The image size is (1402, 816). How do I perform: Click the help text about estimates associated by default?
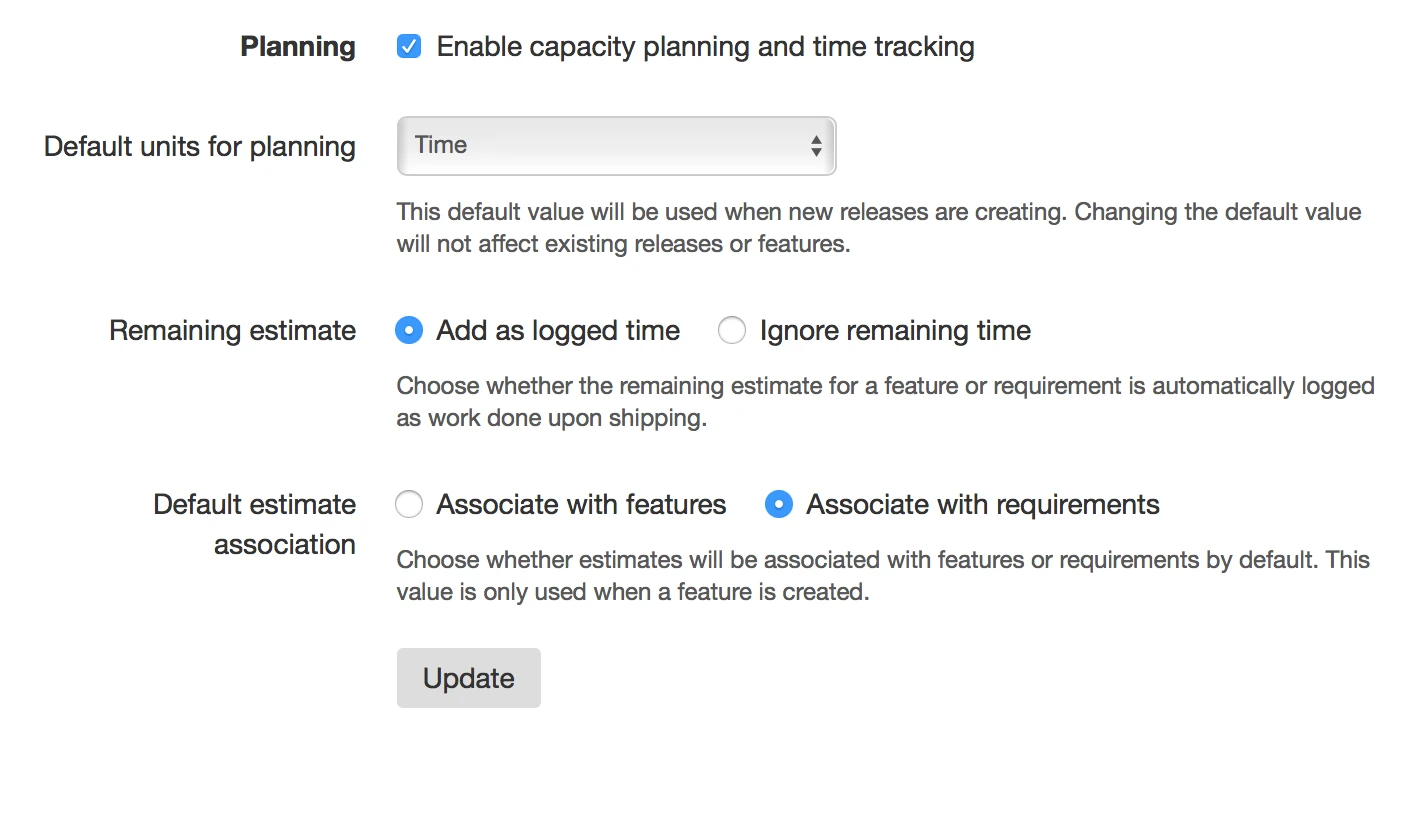click(x=882, y=576)
